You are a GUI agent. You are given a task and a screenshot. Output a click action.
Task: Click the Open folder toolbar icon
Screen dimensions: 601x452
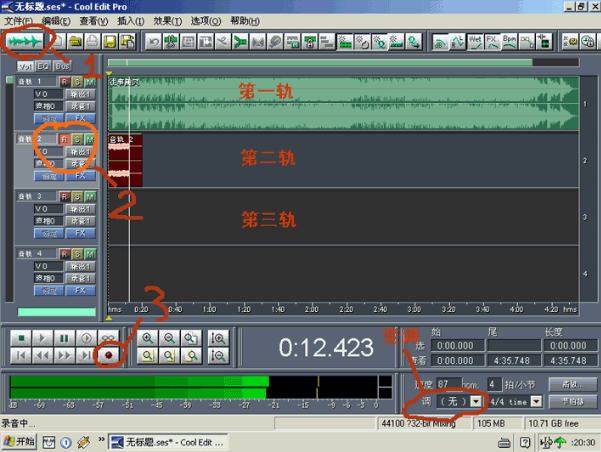pyautogui.click(x=74, y=42)
